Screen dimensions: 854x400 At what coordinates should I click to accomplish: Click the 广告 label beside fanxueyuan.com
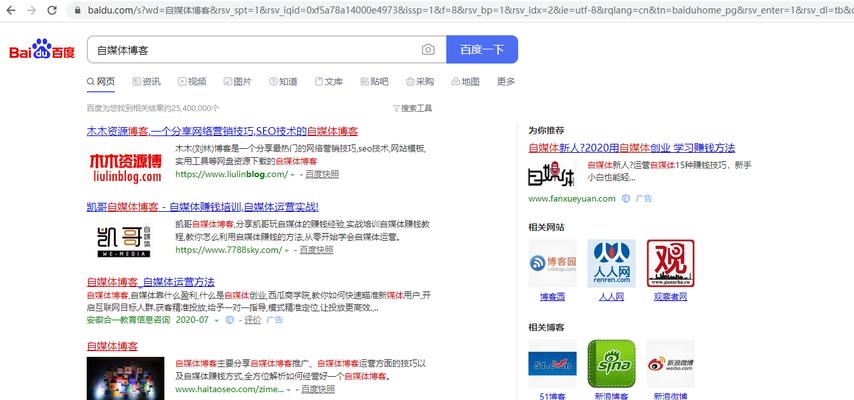coord(643,198)
